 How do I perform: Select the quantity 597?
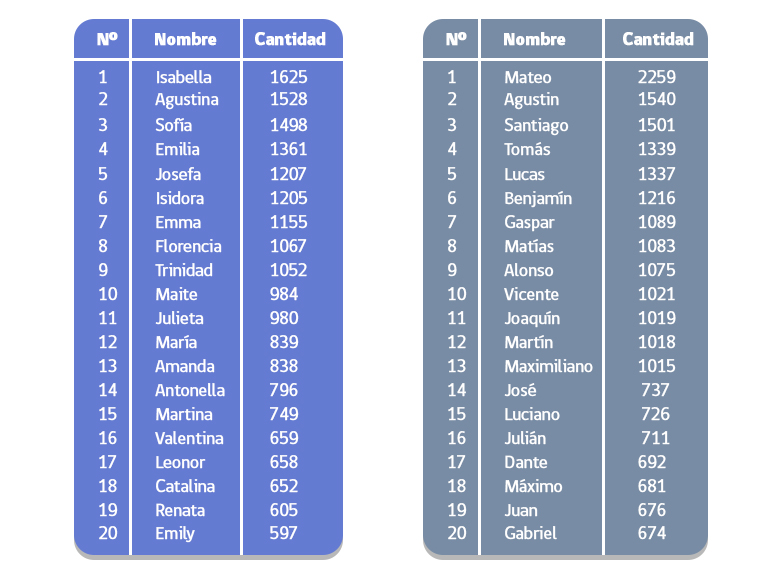click(x=283, y=534)
